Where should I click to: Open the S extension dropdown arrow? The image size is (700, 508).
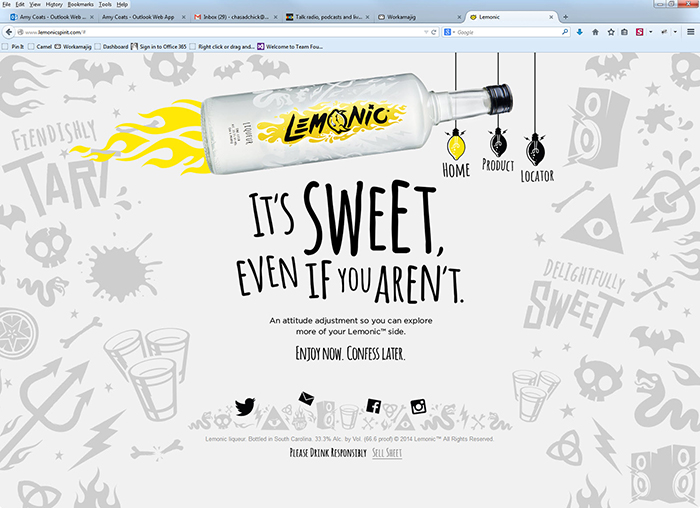pos(650,32)
